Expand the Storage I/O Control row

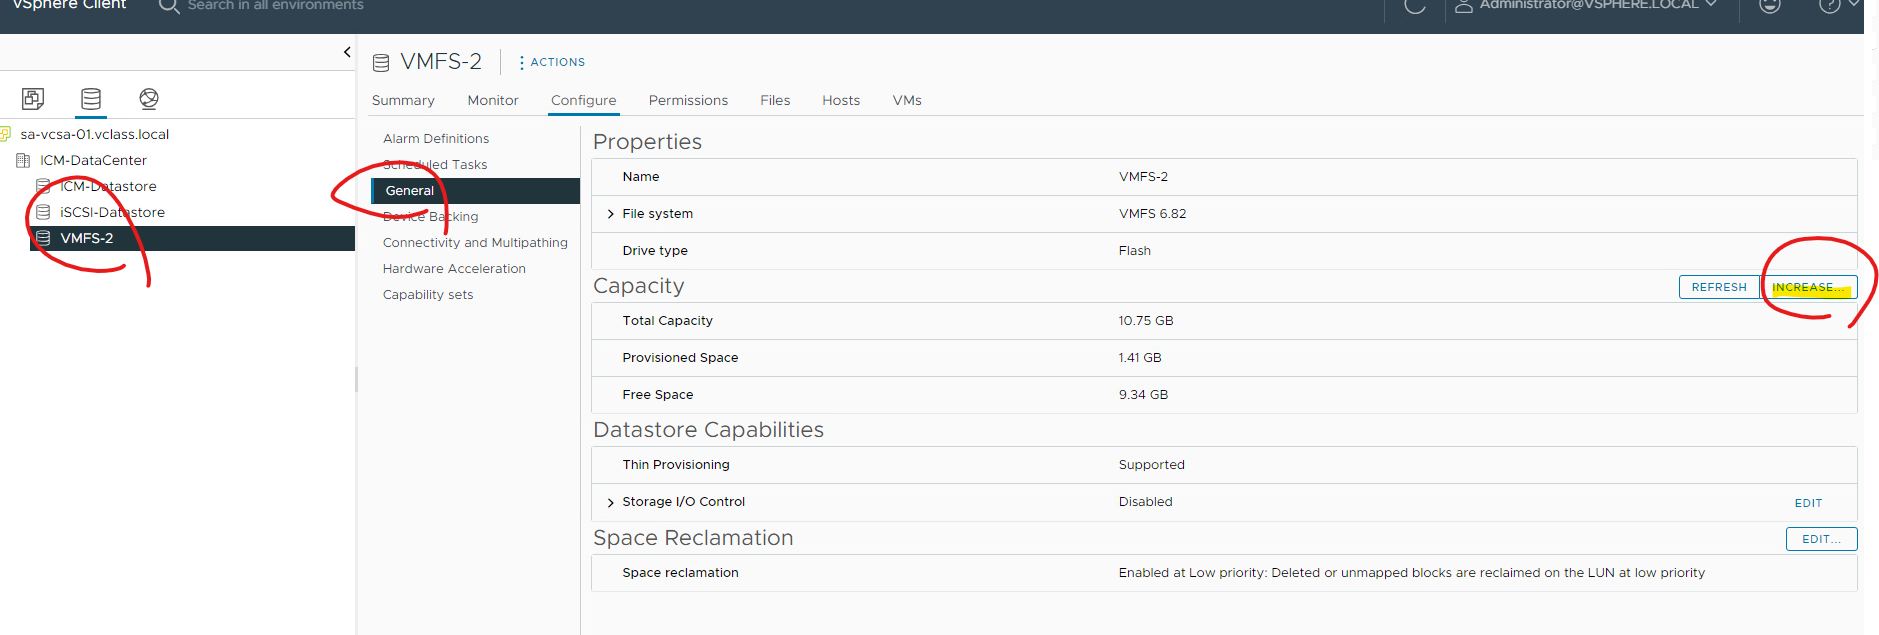pos(611,502)
